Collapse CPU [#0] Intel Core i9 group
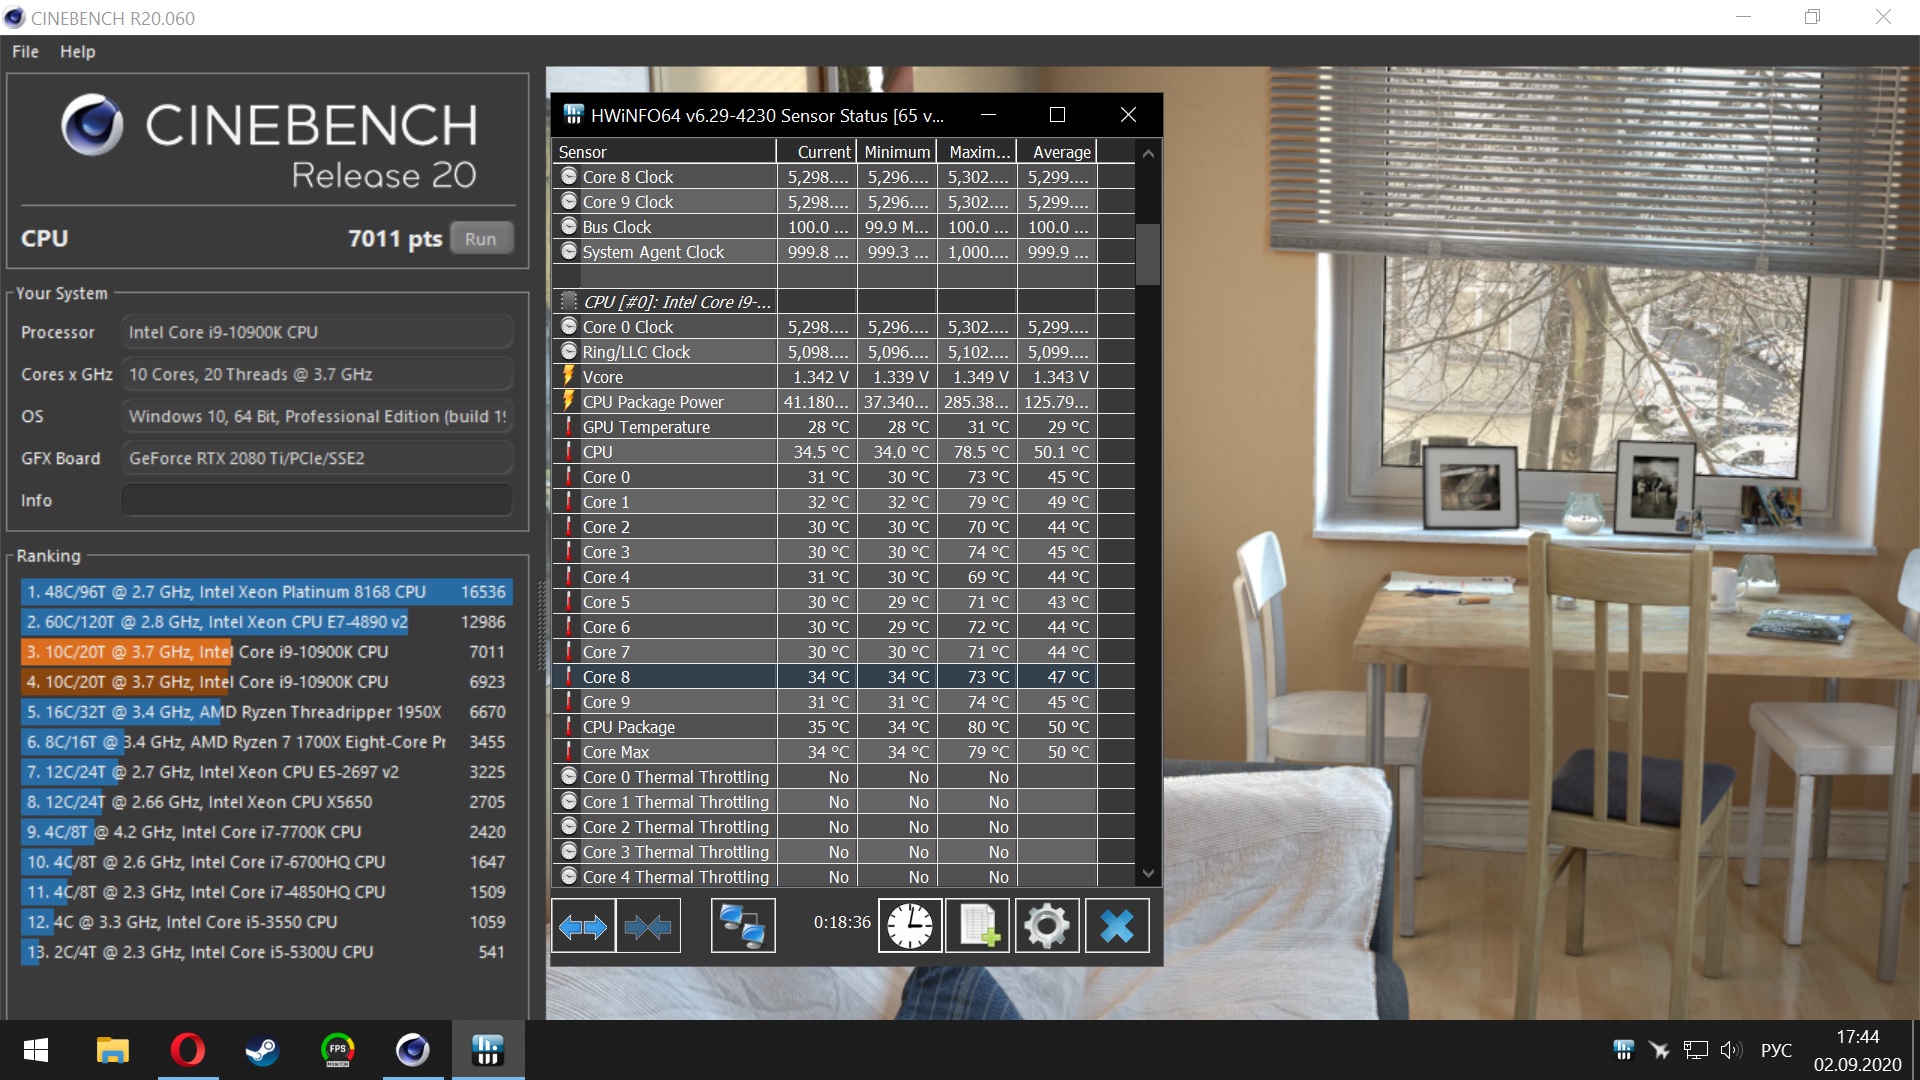Image resolution: width=1920 pixels, height=1080 pixels. tap(676, 302)
